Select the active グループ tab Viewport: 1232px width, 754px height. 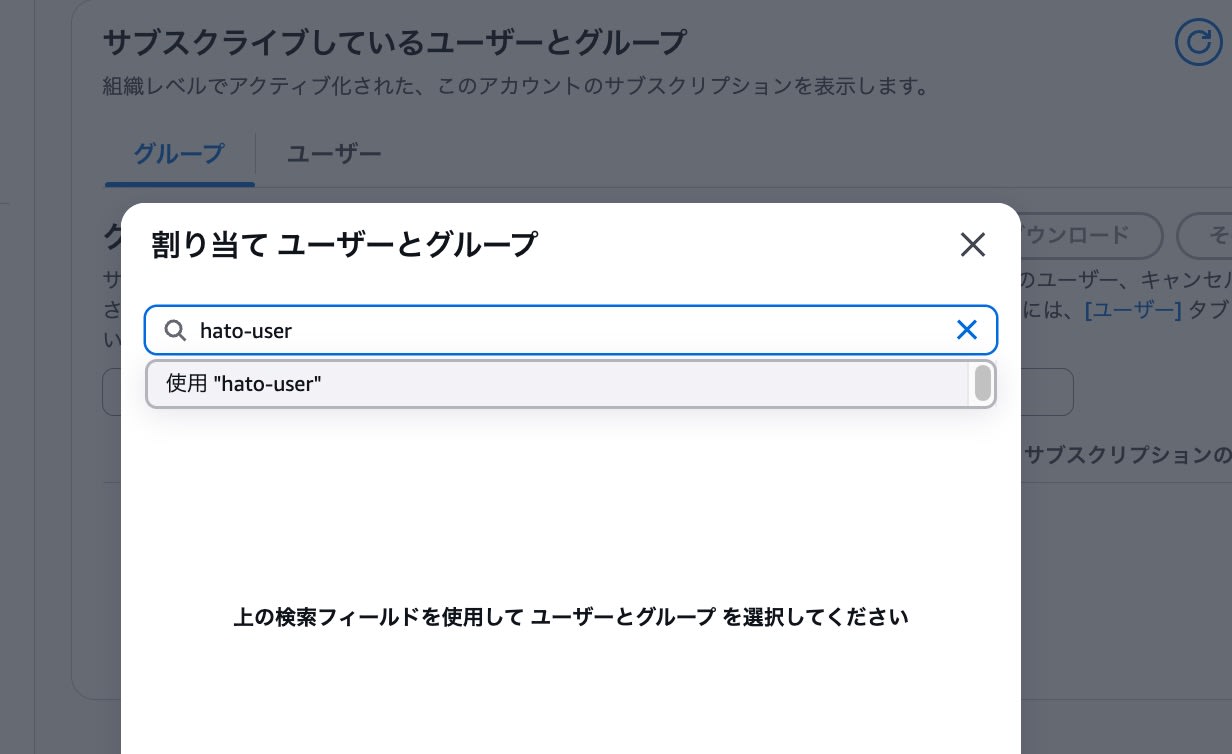[x=179, y=154]
